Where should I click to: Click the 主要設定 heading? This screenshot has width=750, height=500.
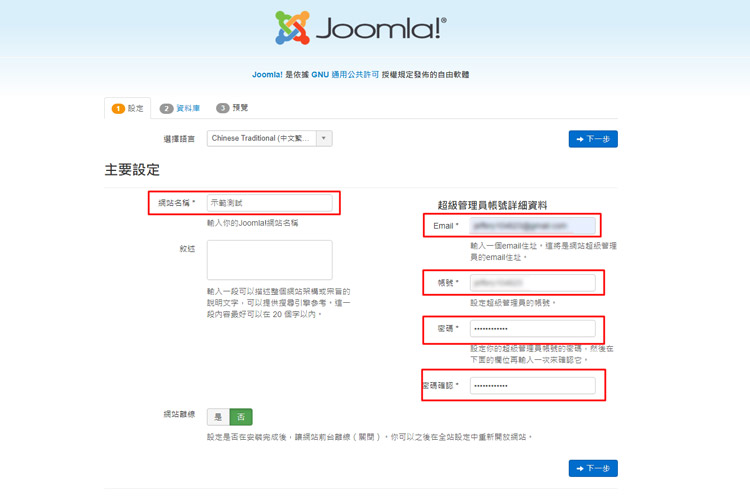(x=132, y=170)
